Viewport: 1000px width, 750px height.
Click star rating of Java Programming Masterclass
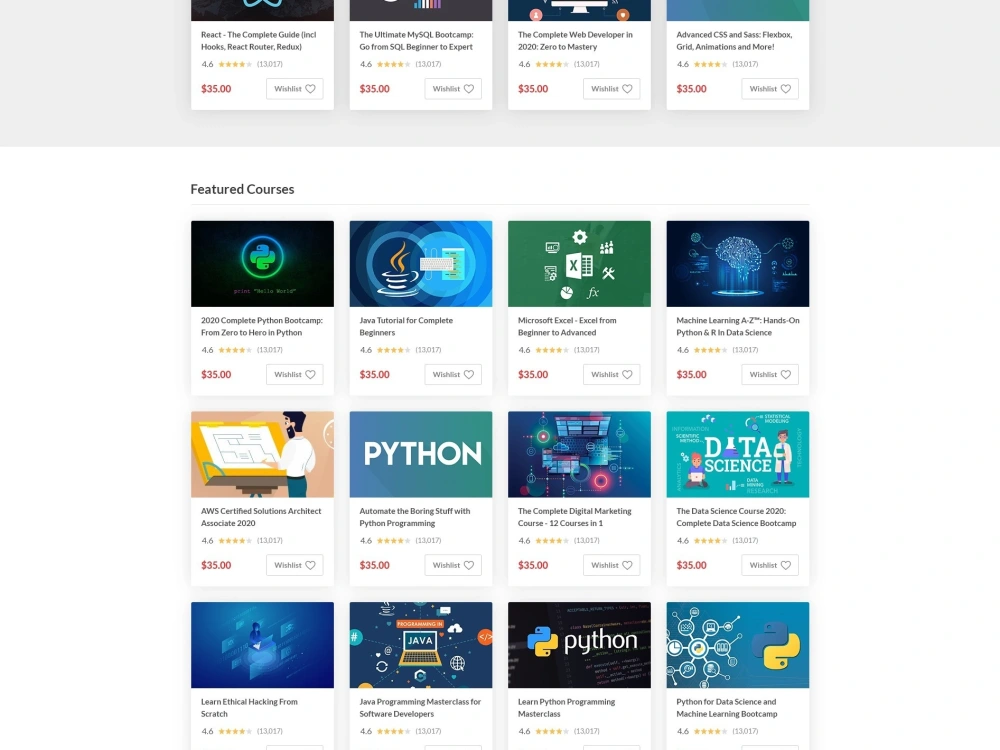tap(393, 732)
